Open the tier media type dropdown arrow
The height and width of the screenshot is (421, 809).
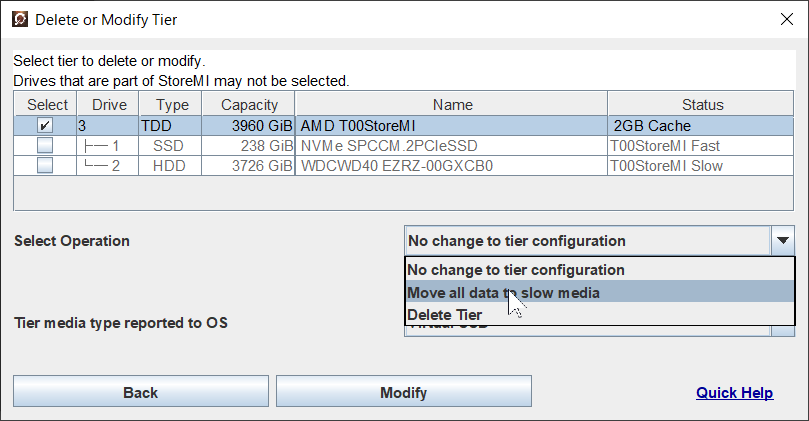783,330
